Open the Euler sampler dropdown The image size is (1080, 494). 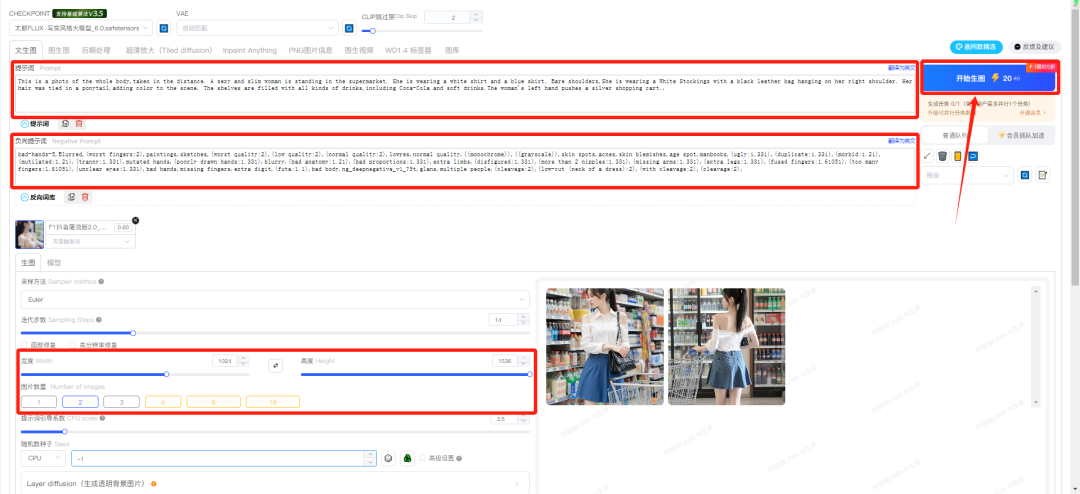(275, 300)
